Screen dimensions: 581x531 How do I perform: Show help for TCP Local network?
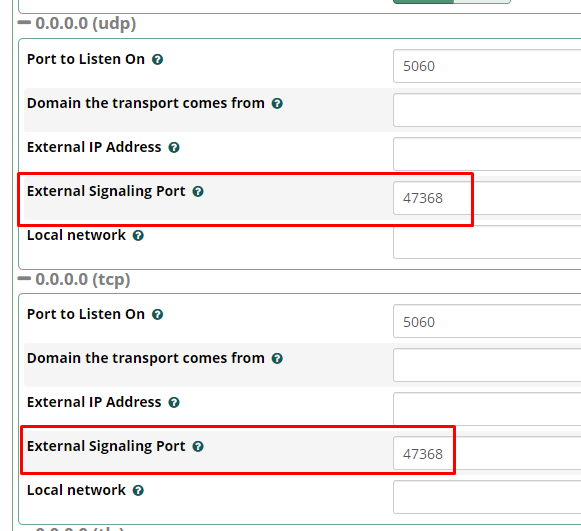pos(138,491)
